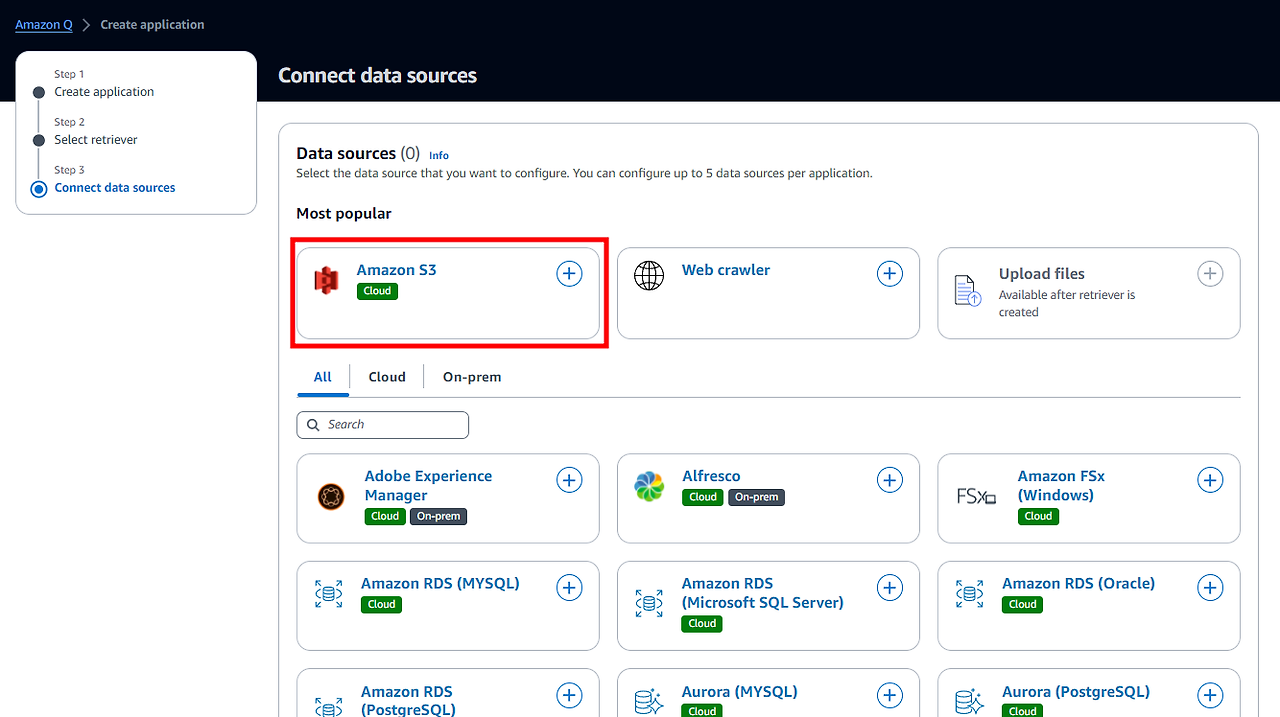The width and height of the screenshot is (1280, 717).
Task: Add Amazon RDS (Oracle) plus icon
Action: [1210, 587]
